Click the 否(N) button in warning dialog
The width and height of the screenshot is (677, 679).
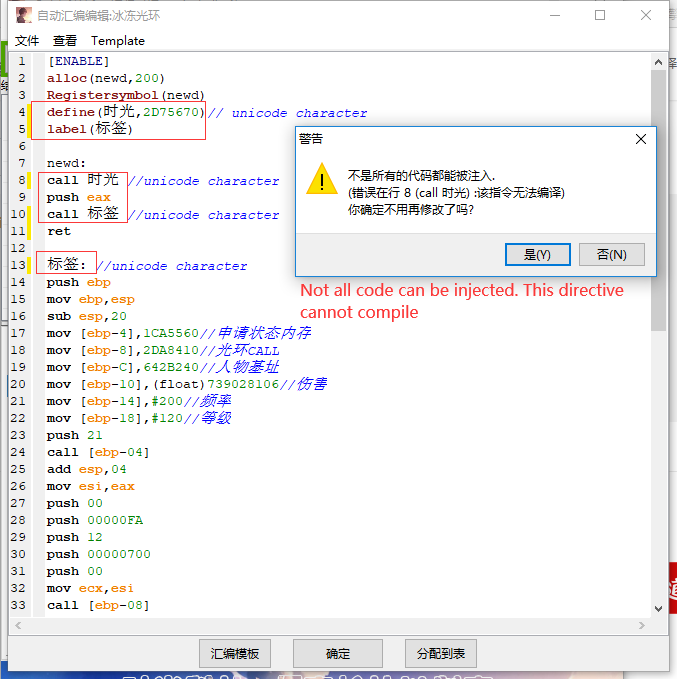[x=612, y=255]
